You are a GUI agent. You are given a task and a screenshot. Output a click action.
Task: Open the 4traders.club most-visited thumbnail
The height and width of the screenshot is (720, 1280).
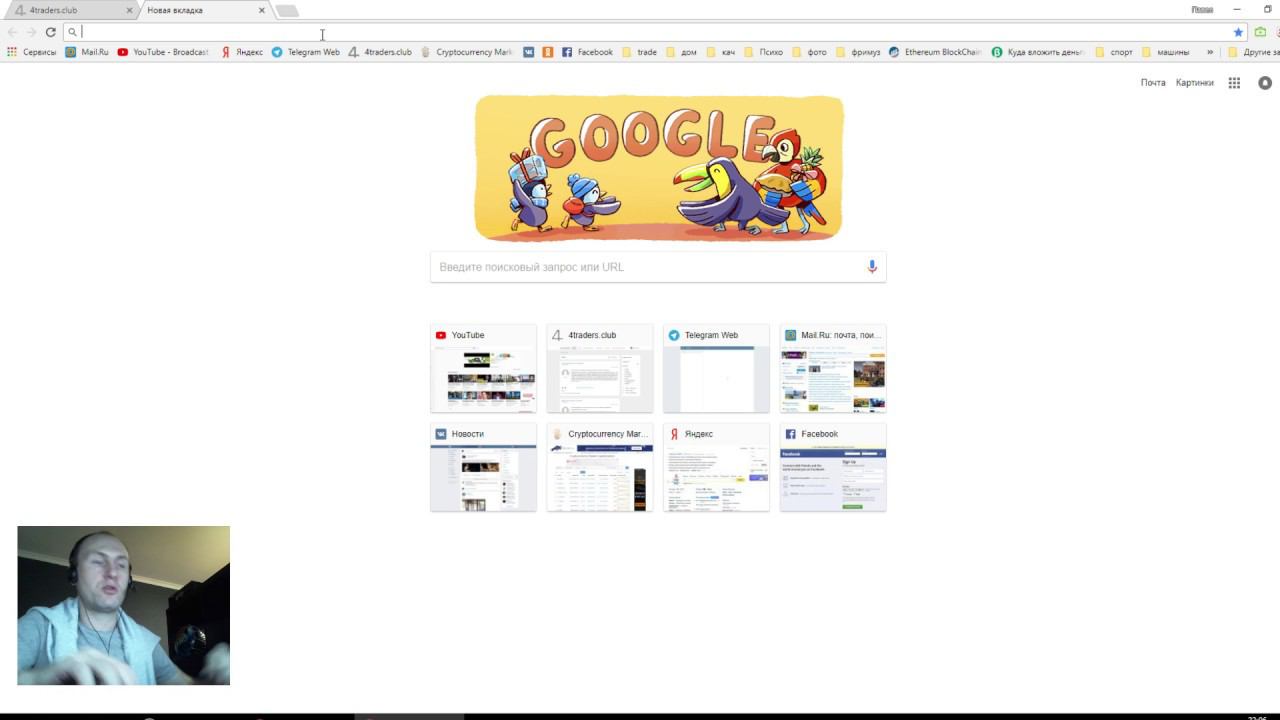pos(600,368)
